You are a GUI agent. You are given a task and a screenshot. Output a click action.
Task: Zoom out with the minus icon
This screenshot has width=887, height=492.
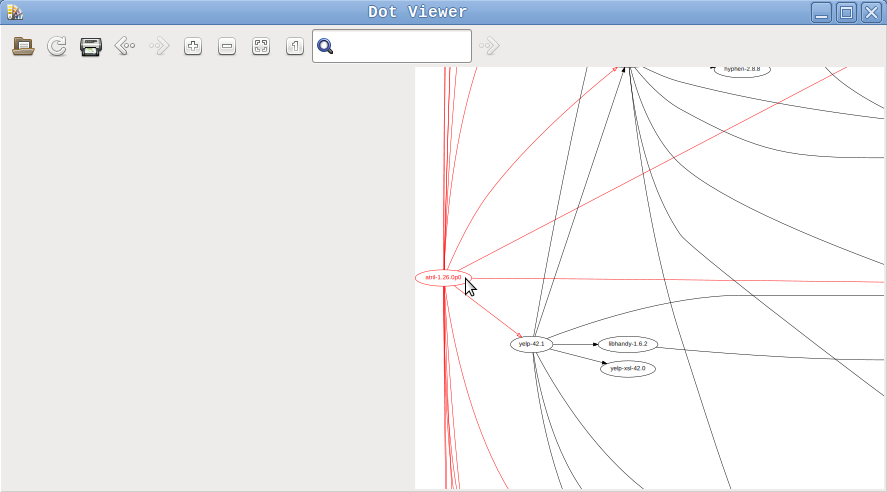227,46
